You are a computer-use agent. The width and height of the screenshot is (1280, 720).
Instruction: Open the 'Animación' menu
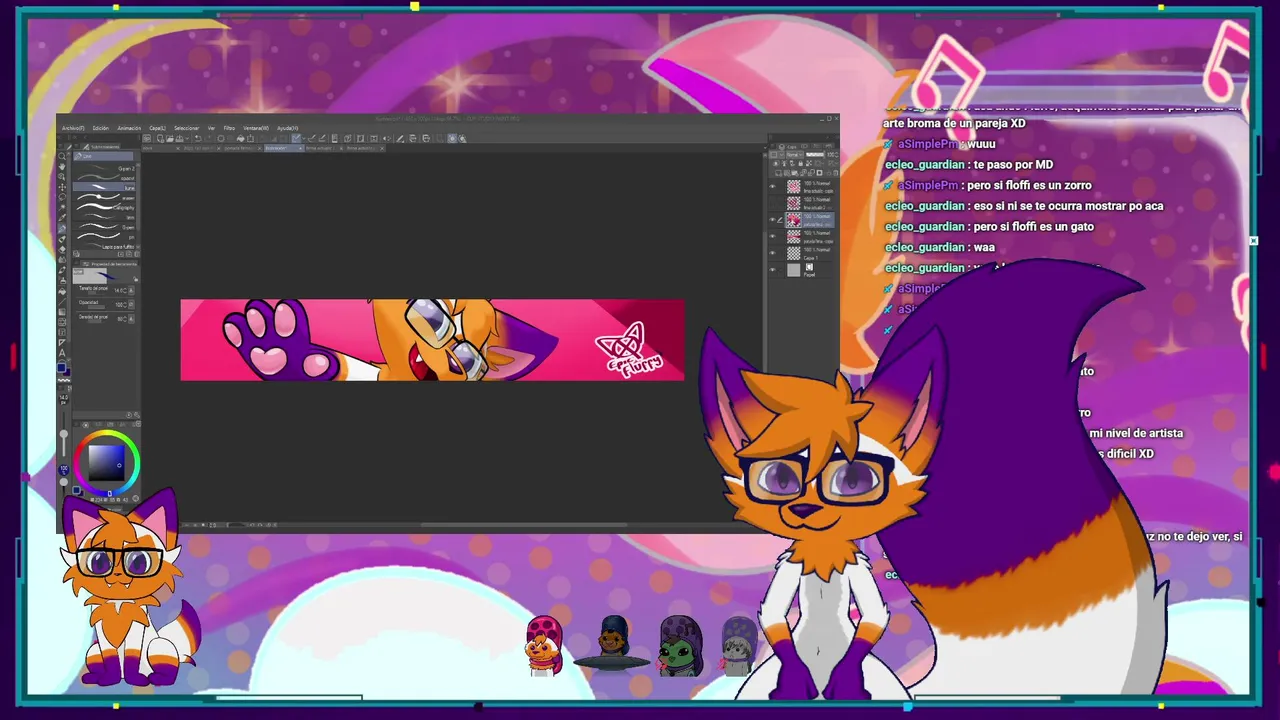(x=129, y=128)
